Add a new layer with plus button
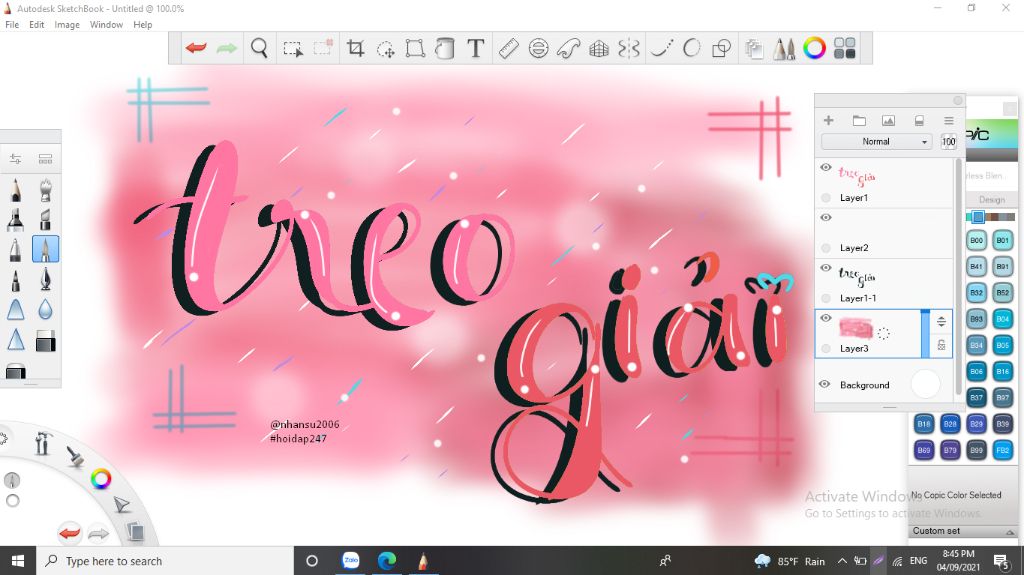 point(828,120)
